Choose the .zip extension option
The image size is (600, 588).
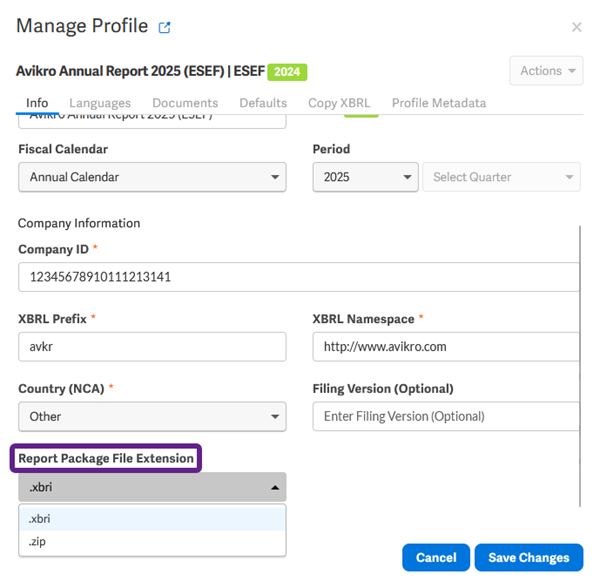152,542
